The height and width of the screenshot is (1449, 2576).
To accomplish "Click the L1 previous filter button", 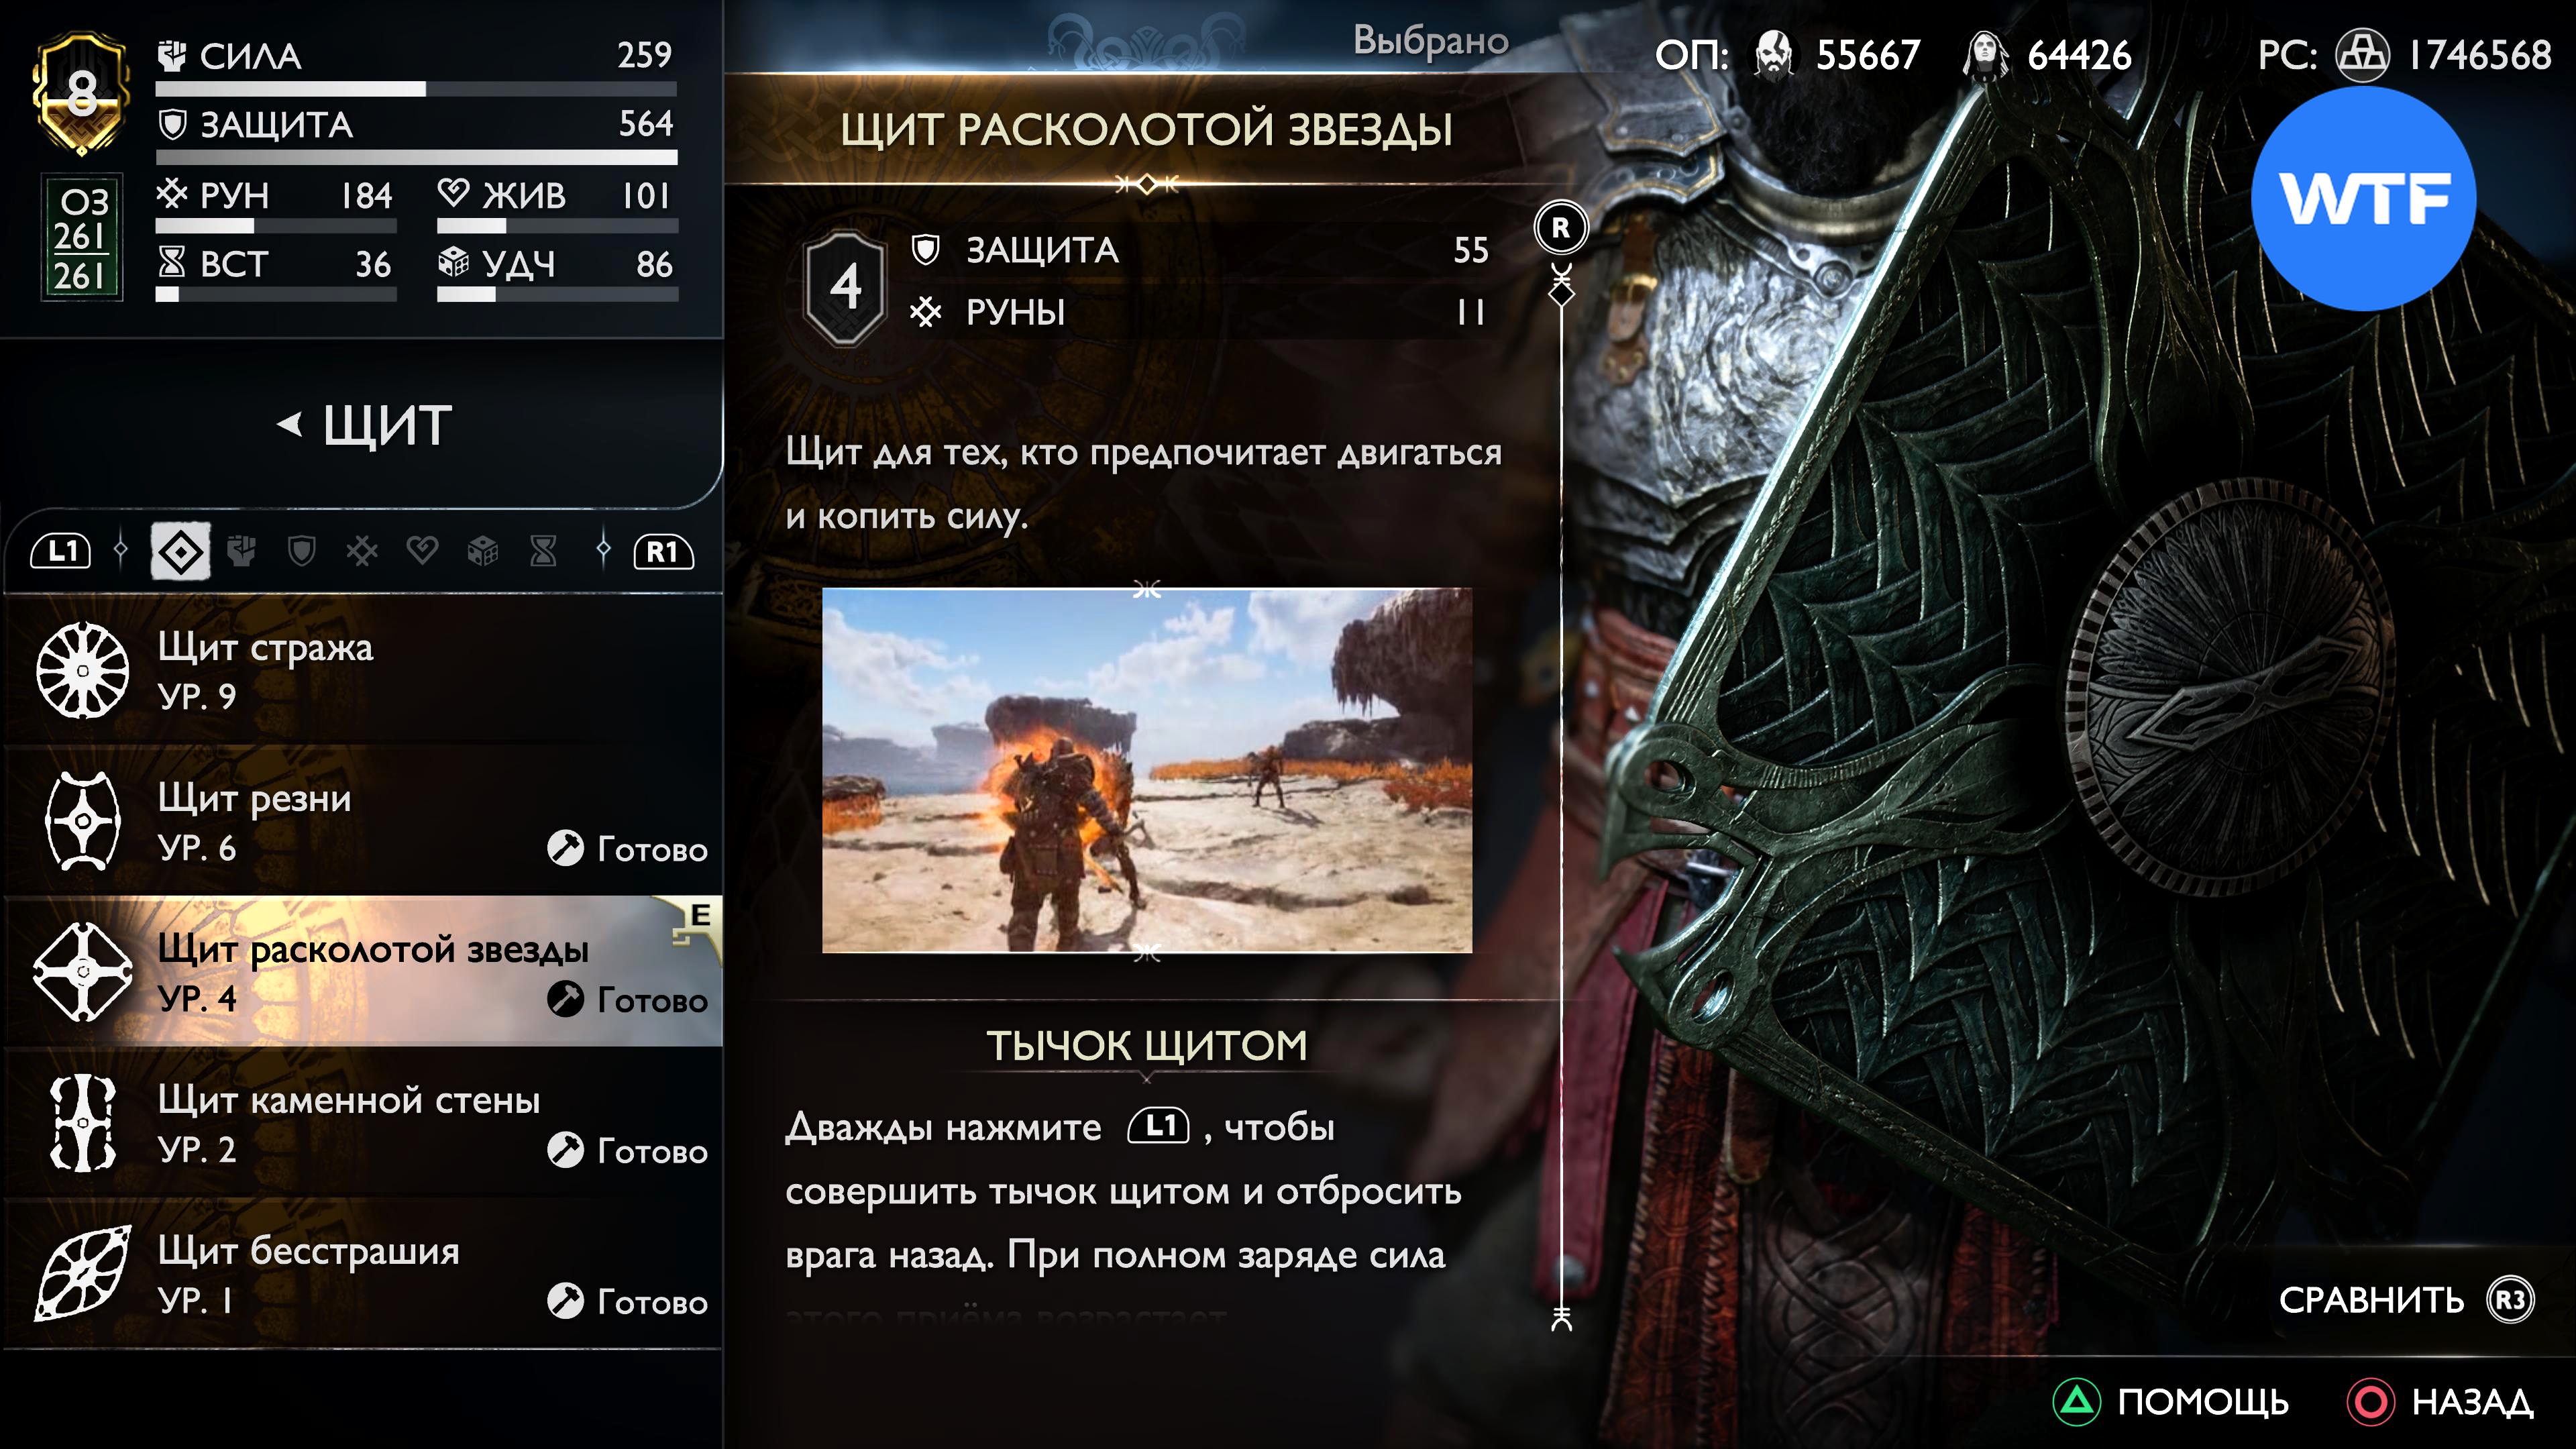I will tap(61, 551).
